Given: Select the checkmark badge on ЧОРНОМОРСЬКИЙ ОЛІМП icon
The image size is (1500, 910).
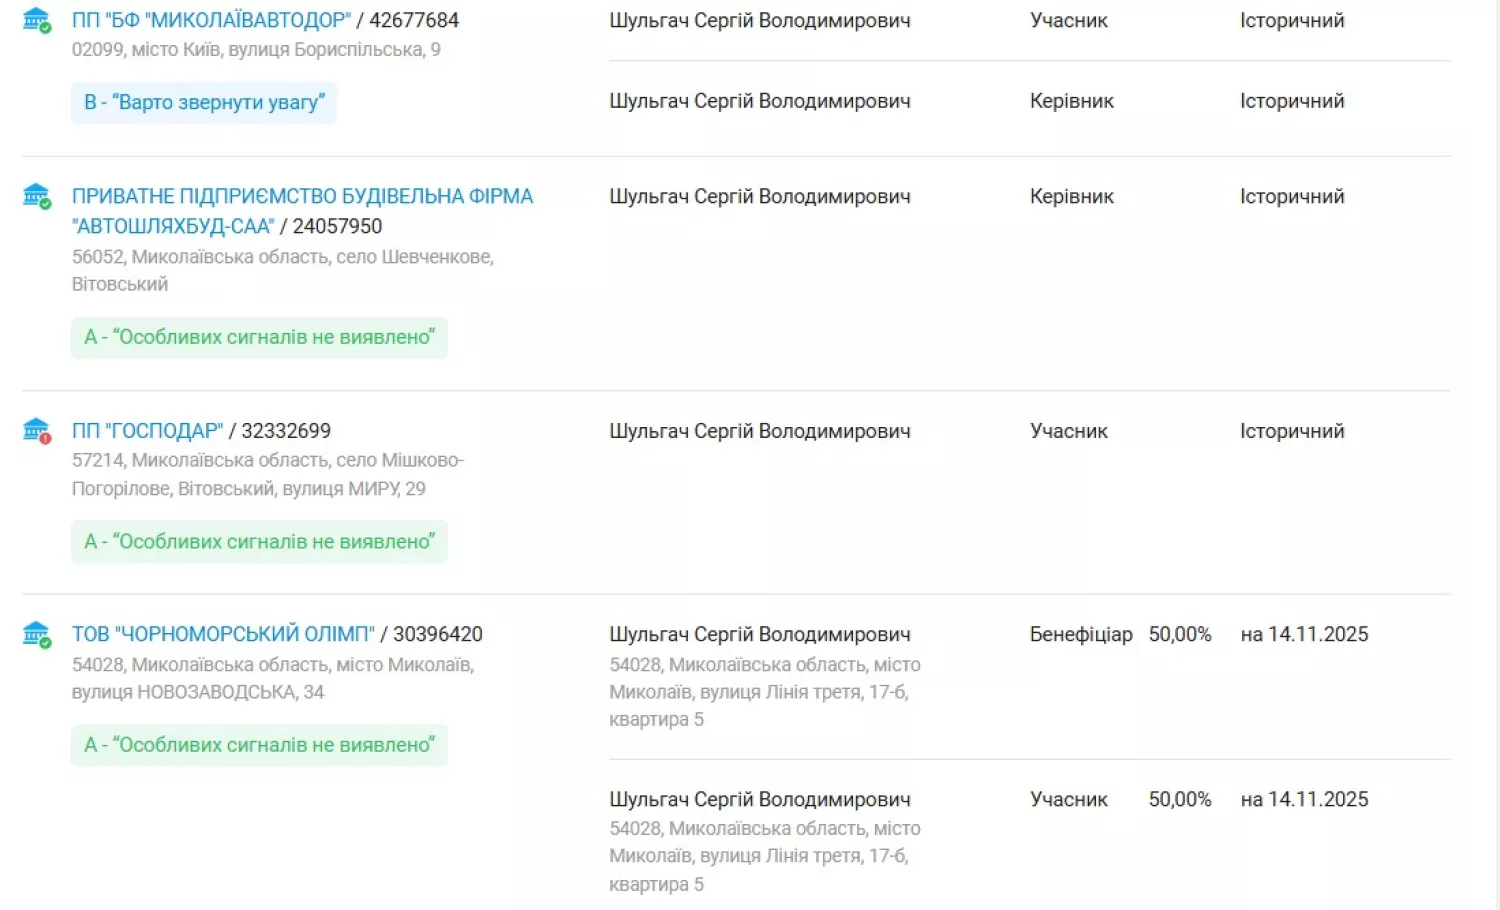Looking at the screenshot, I should click(45, 641).
